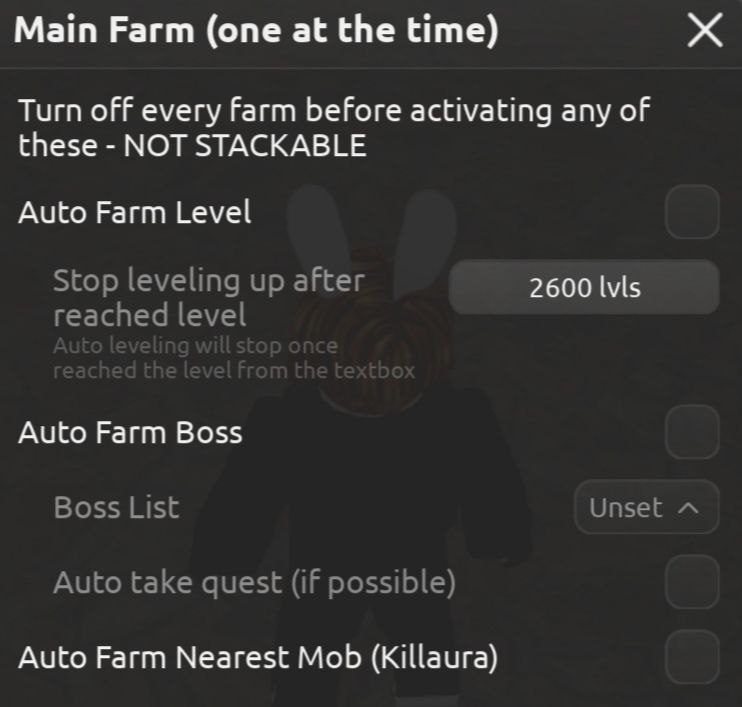Click the chevron arrow beside Unset
This screenshot has width=742, height=707.
coord(687,508)
